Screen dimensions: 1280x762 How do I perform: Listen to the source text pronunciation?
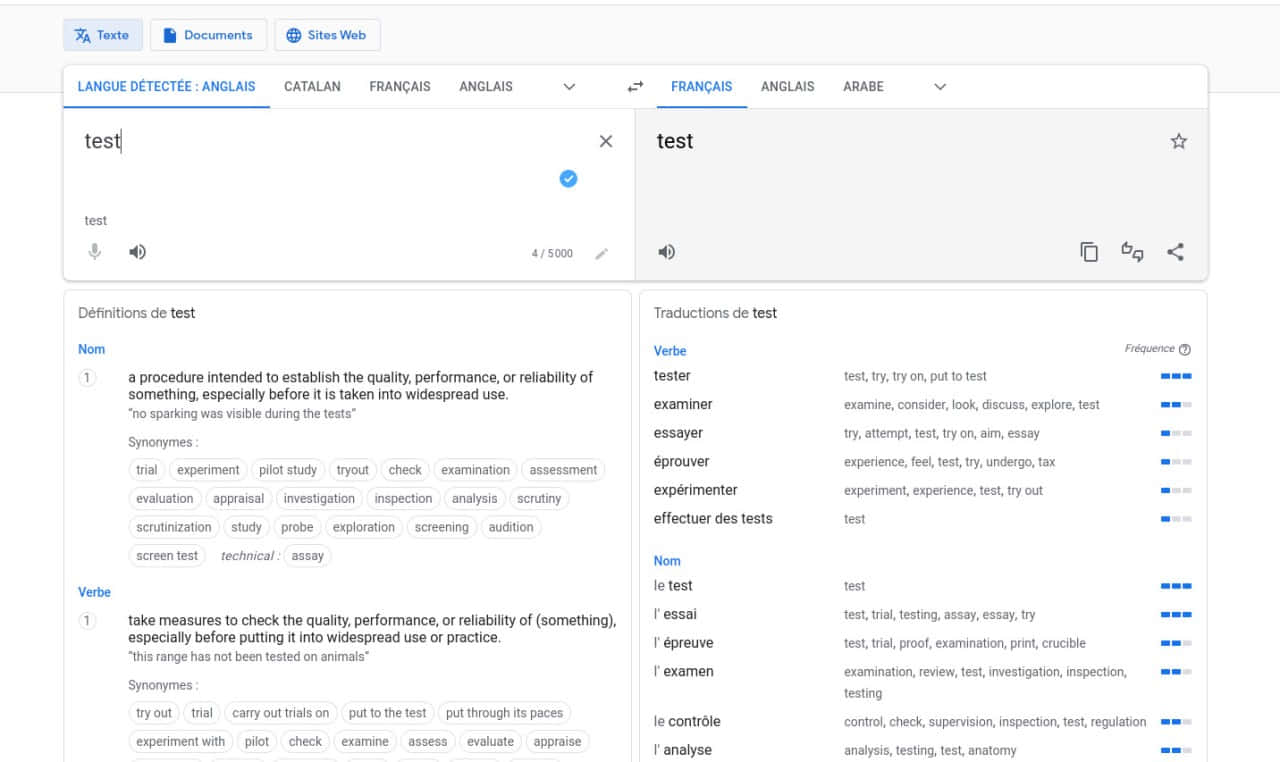138,252
